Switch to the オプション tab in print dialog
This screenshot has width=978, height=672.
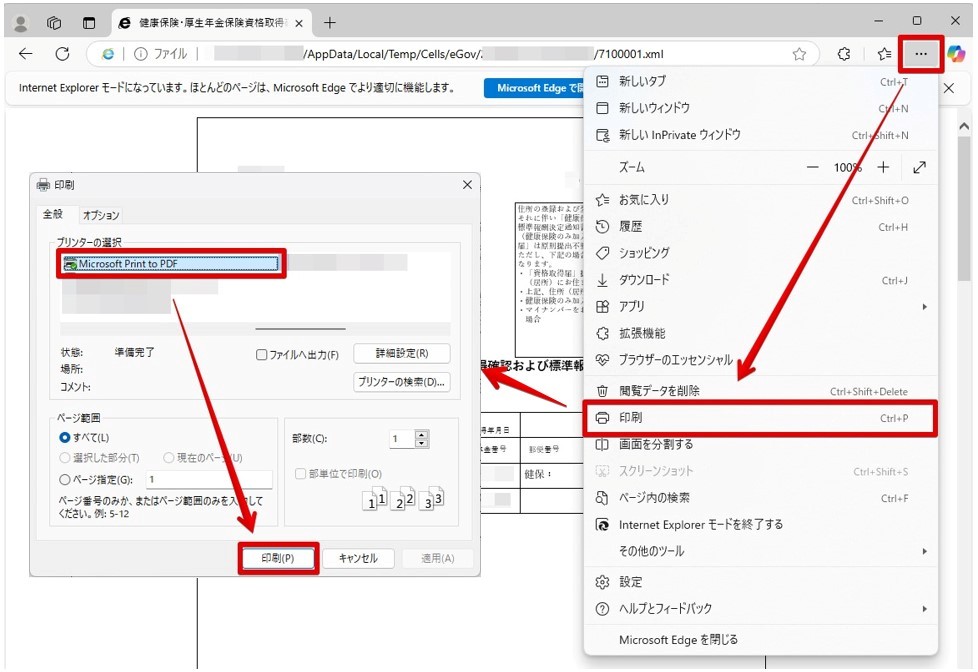click(101, 215)
